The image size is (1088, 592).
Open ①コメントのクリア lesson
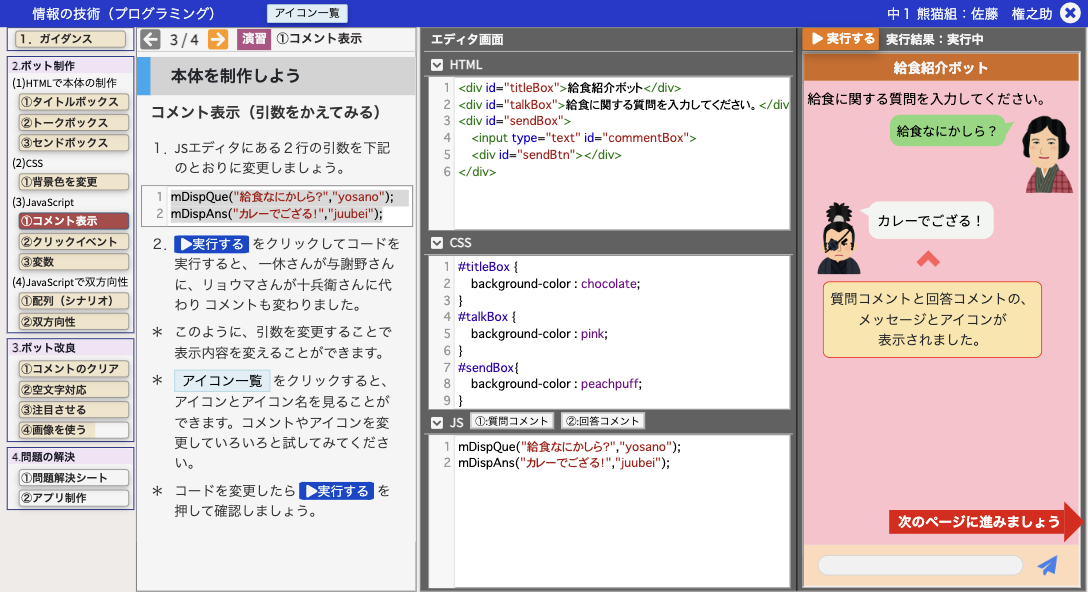(74, 369)
